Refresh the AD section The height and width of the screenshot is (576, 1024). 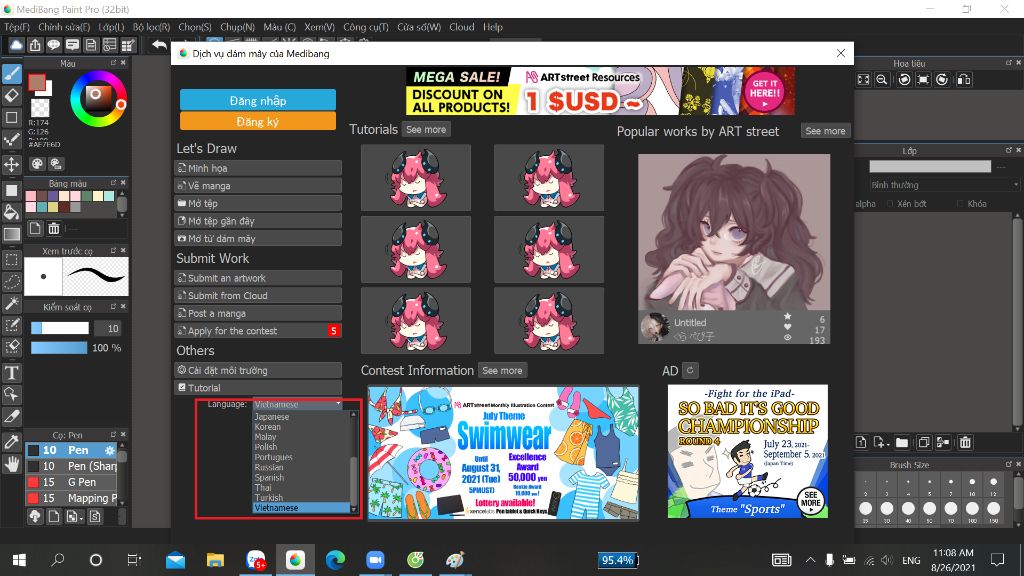[690, 370]
